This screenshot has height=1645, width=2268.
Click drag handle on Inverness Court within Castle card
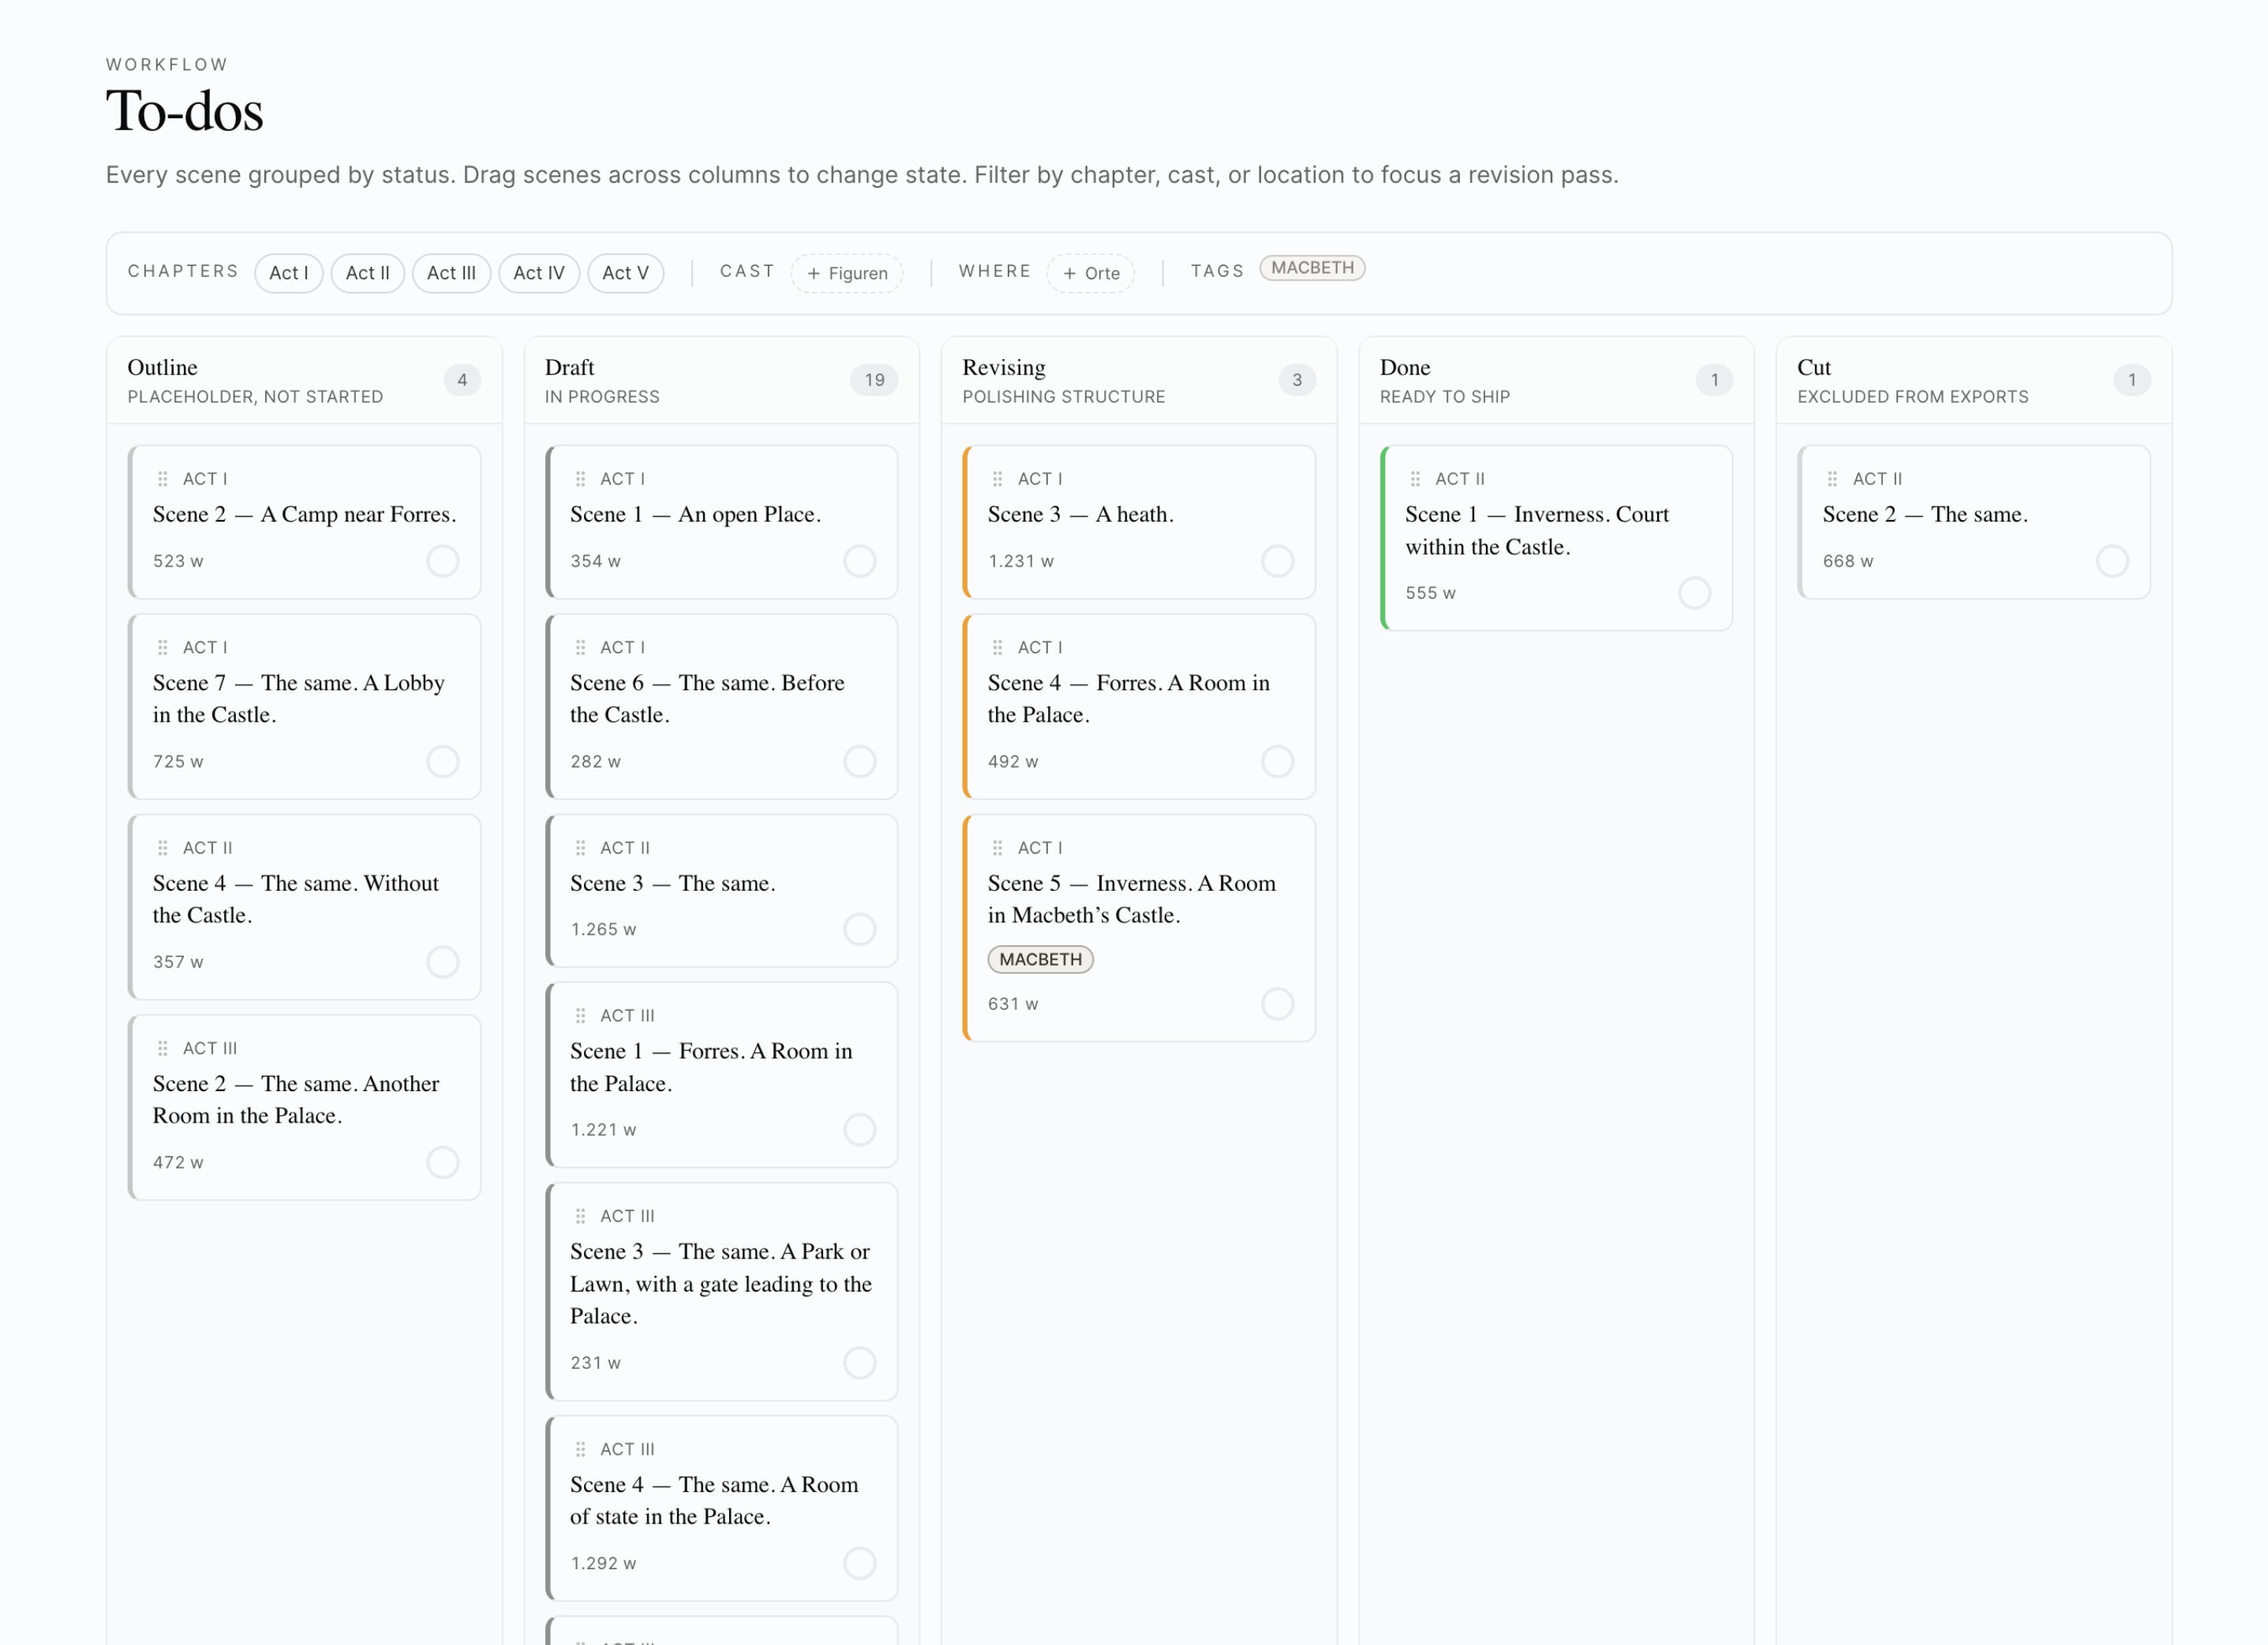click(1415, 479)
